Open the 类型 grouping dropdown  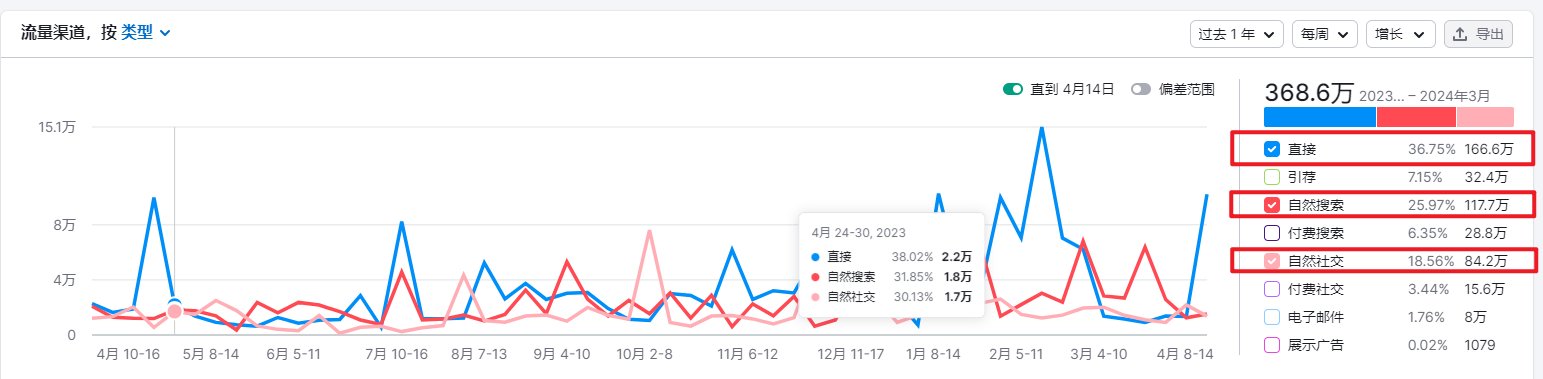(146, 32)
